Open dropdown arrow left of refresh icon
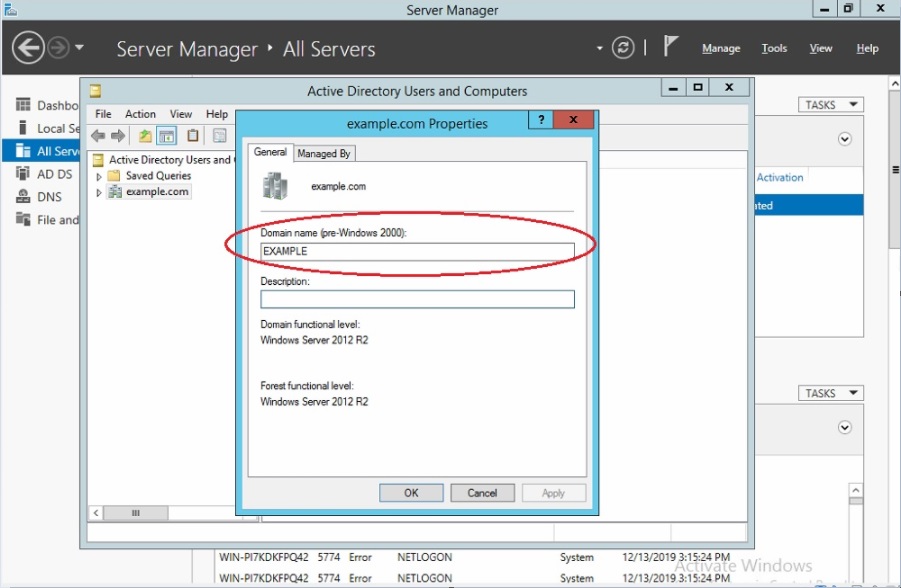Screen dimensions: 901x588 (599, 48)
